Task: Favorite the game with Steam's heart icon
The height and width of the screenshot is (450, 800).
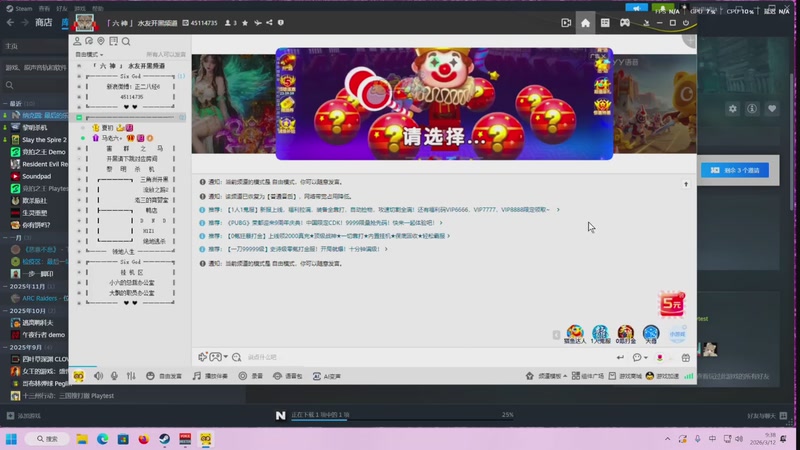Action: coord(772,109)
